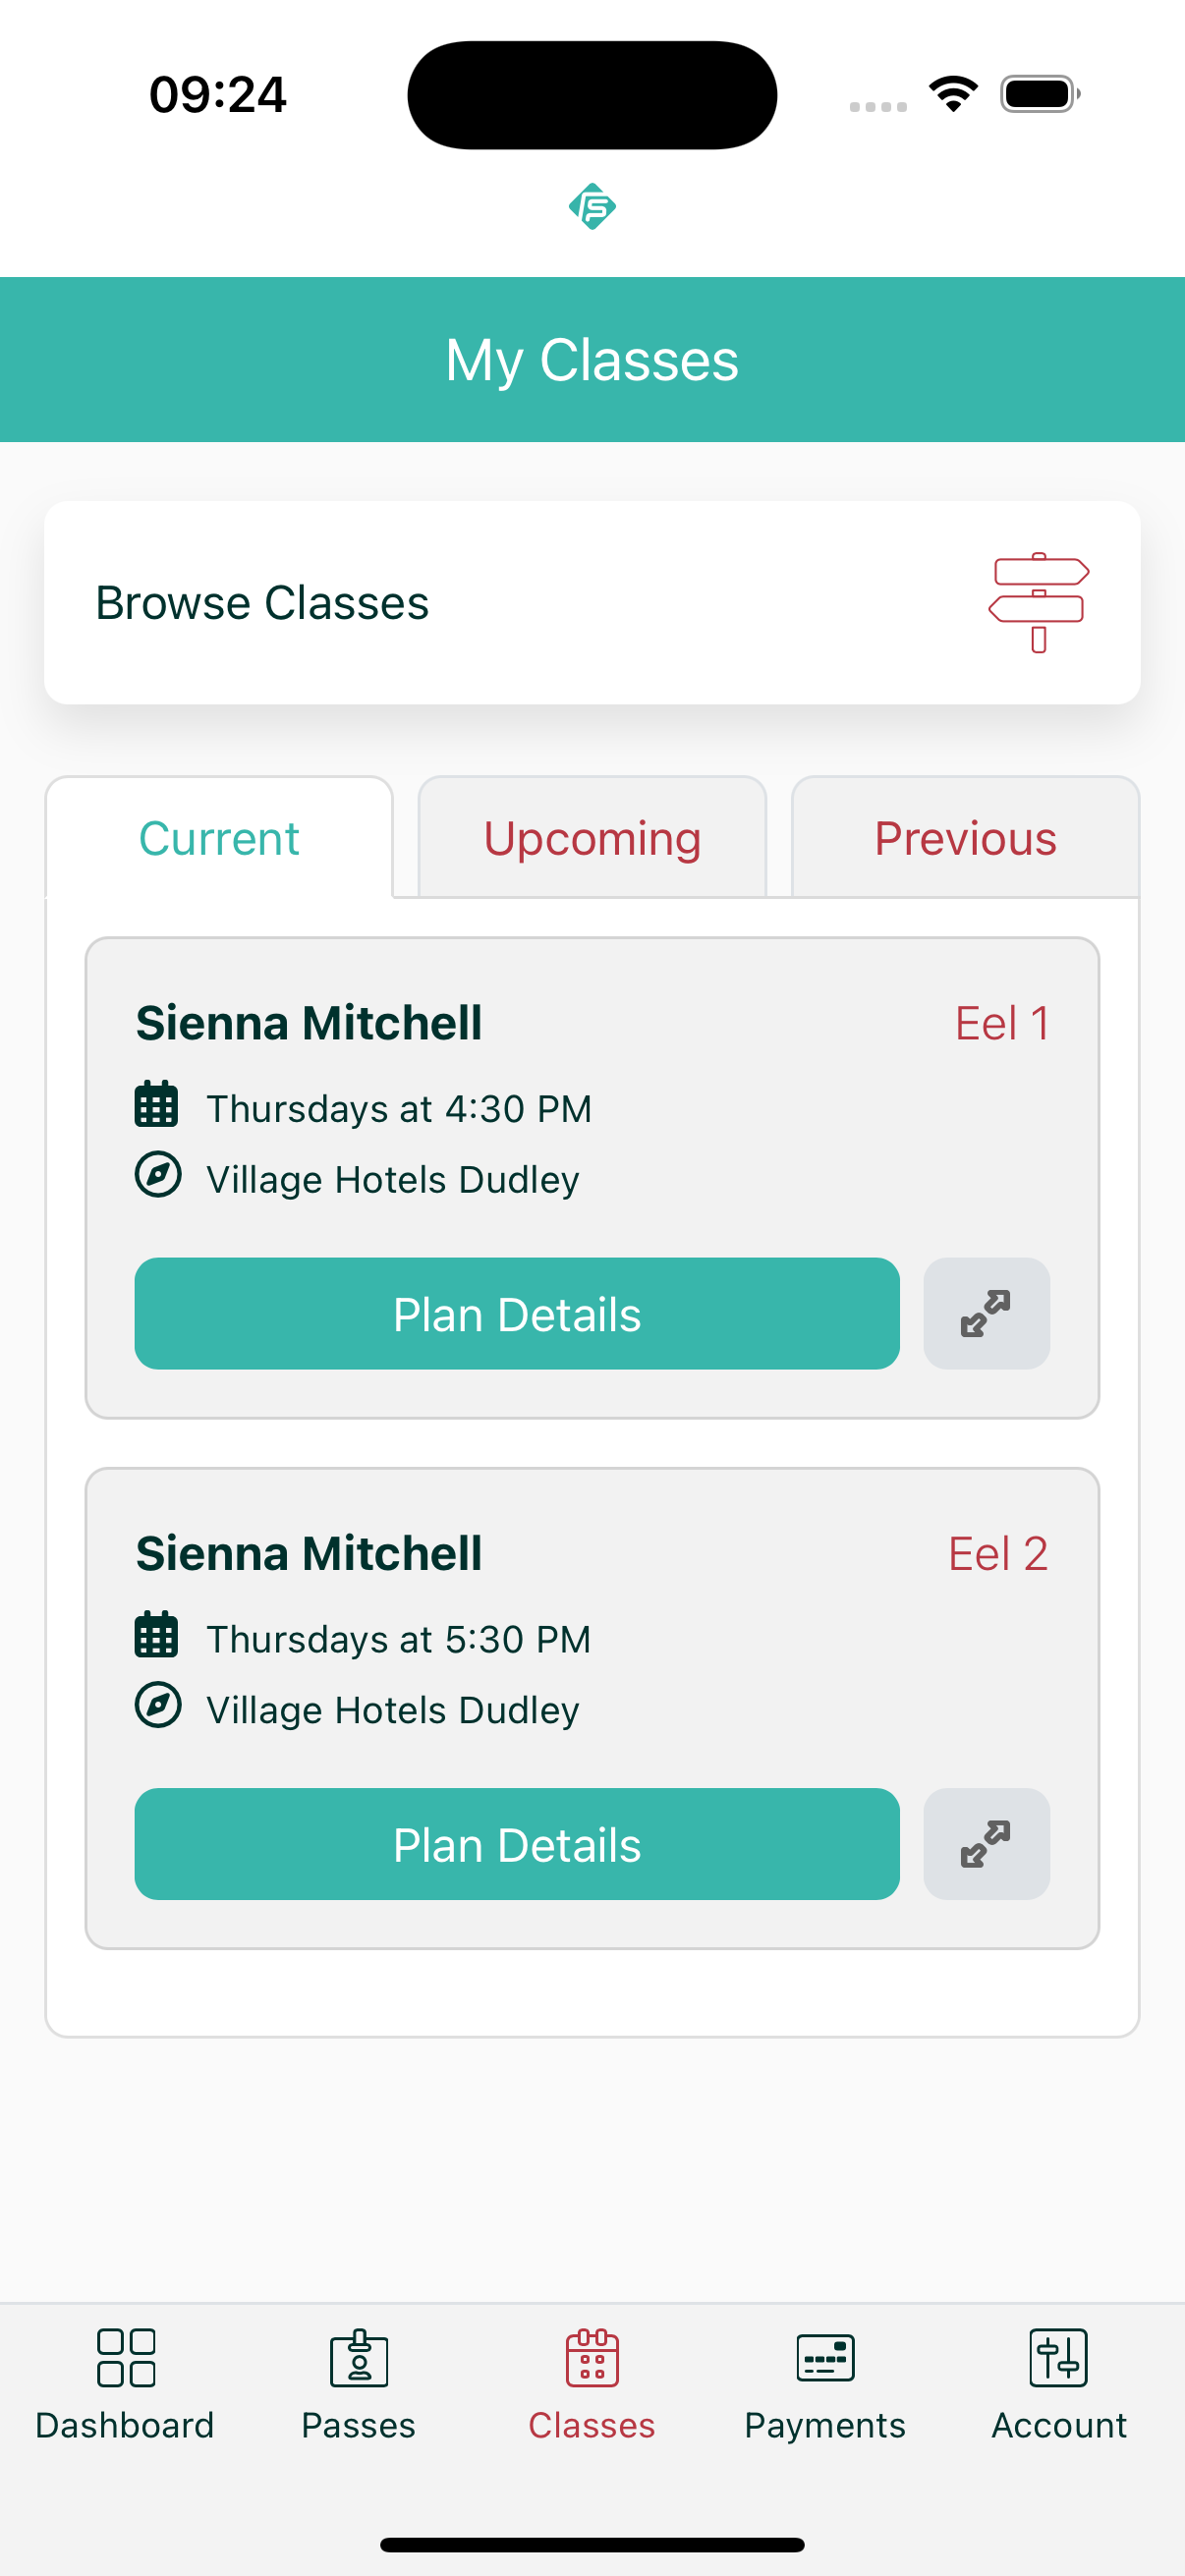The image size is (1185, 2576).
Task: Switch to the Previous tab
Action: 965,837
